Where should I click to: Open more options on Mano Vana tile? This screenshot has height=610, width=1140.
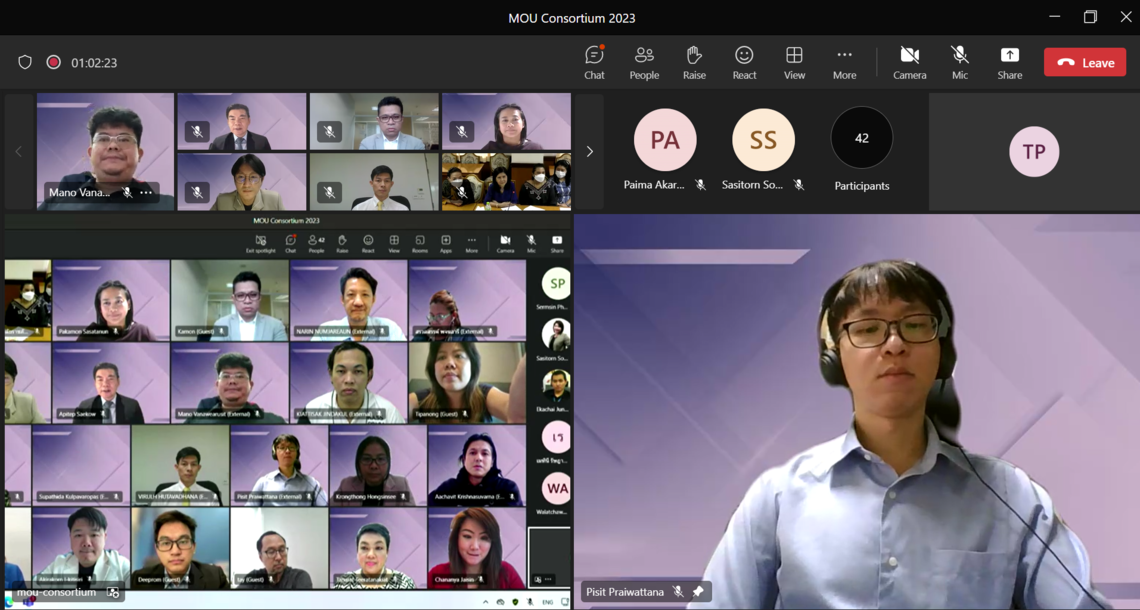point(147,193)
